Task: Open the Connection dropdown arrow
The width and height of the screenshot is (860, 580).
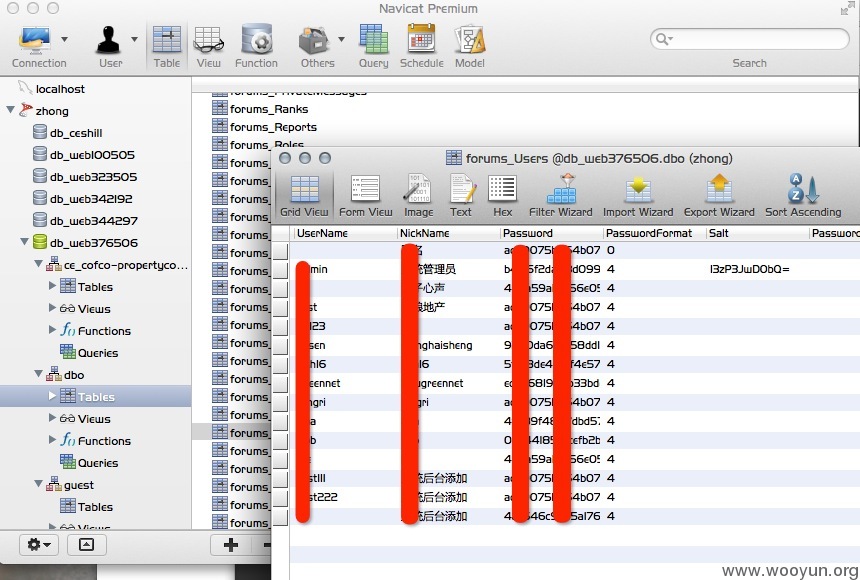Action: 64,39
